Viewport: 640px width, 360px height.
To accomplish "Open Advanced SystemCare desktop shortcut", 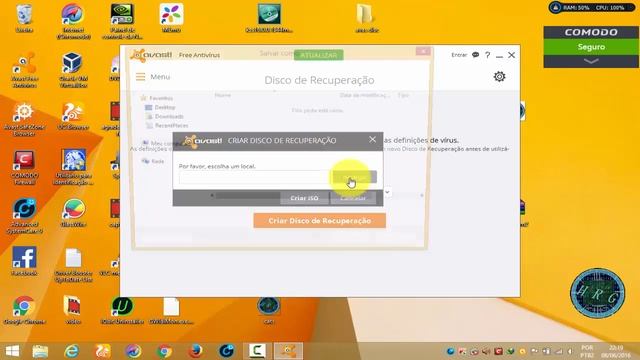I will [24, 216].
